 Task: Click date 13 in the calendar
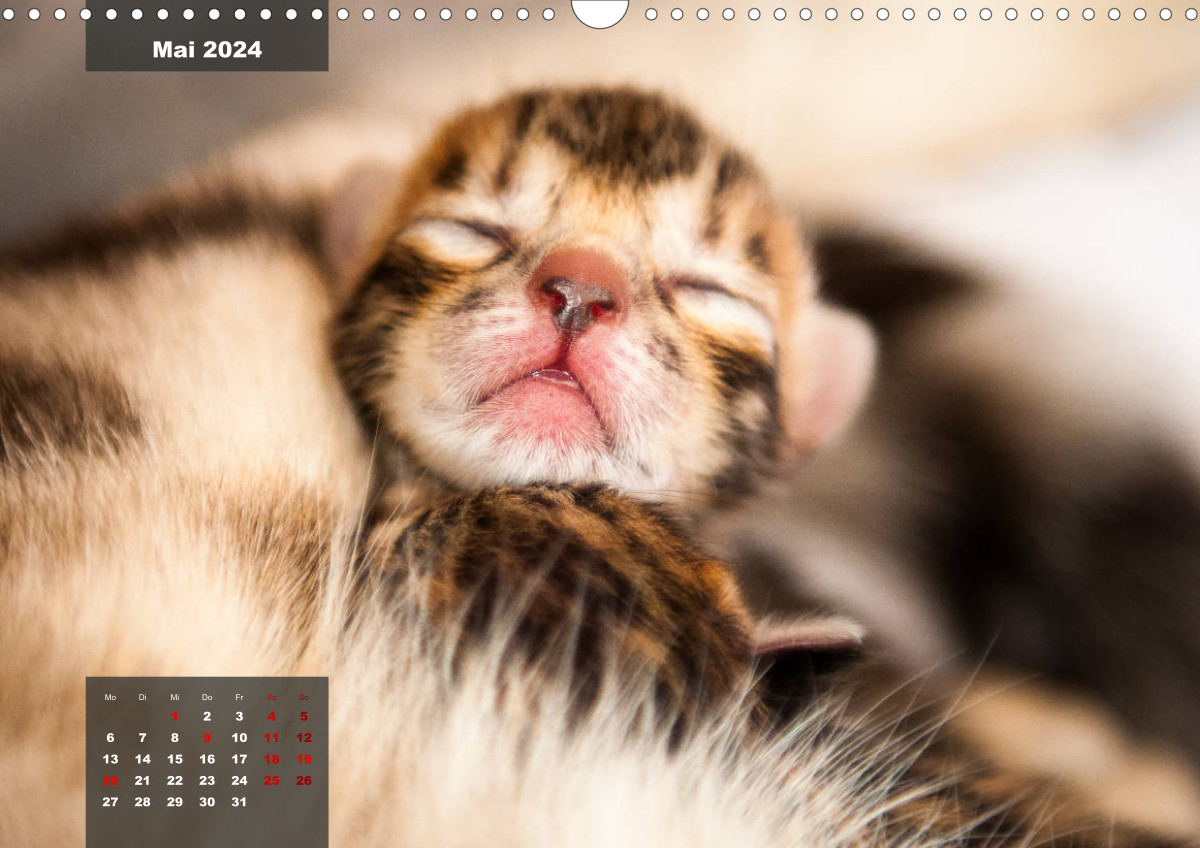coord(110,759)
